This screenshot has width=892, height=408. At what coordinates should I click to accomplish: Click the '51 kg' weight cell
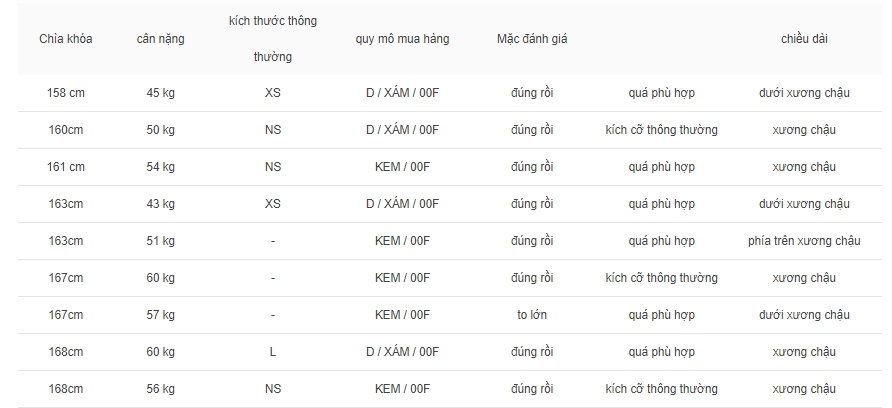(x=160, y=241)
